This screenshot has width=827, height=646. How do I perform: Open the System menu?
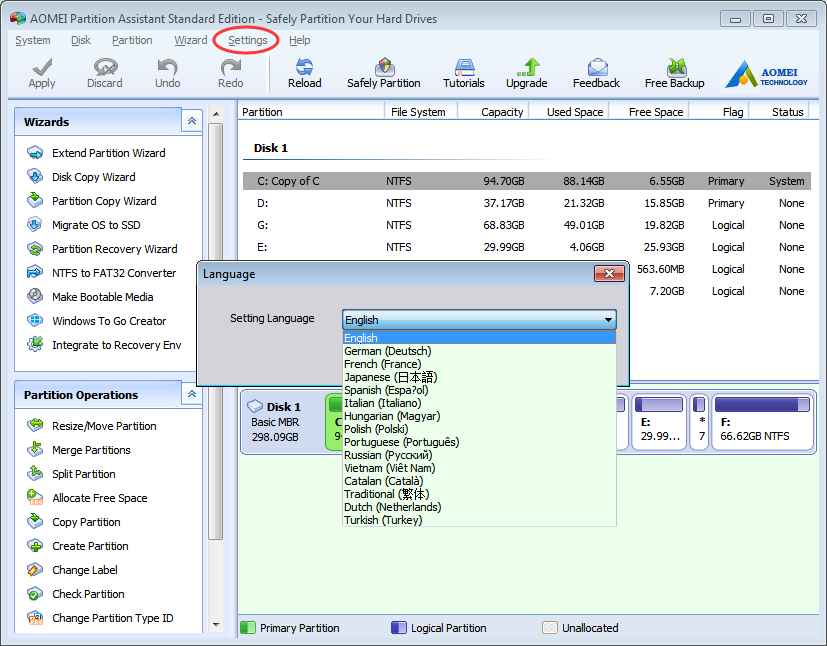(x=33, y=40)
